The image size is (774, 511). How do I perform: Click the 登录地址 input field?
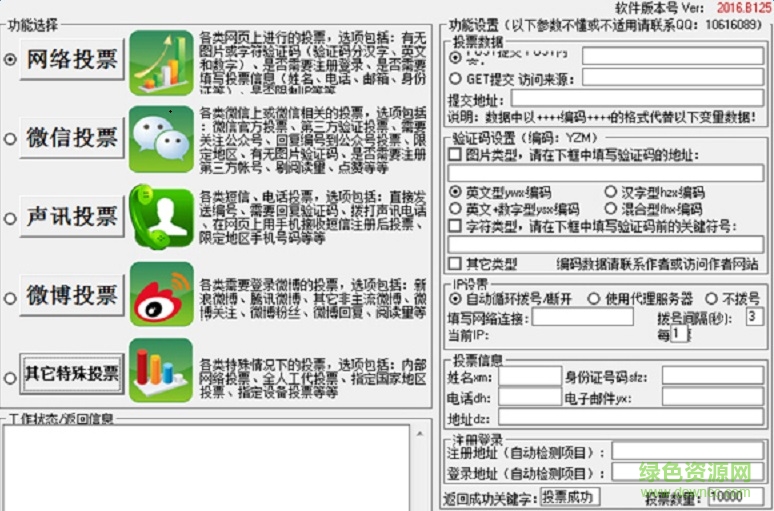688,472
